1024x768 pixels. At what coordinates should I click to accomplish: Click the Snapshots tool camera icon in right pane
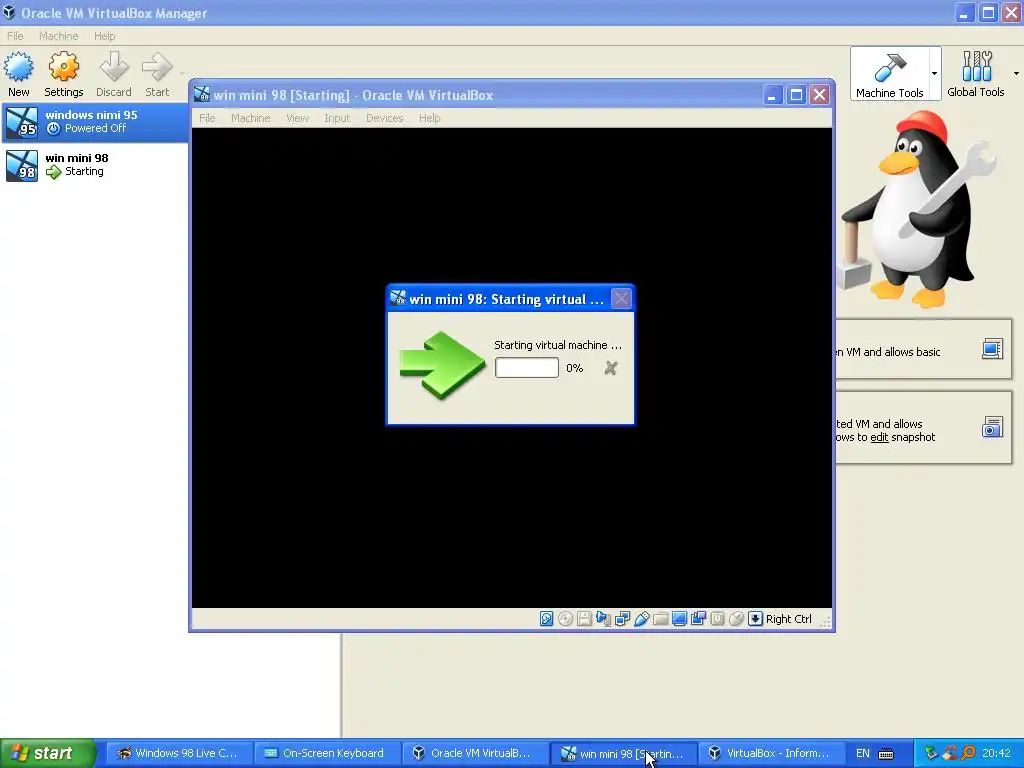tap(992, 427)
